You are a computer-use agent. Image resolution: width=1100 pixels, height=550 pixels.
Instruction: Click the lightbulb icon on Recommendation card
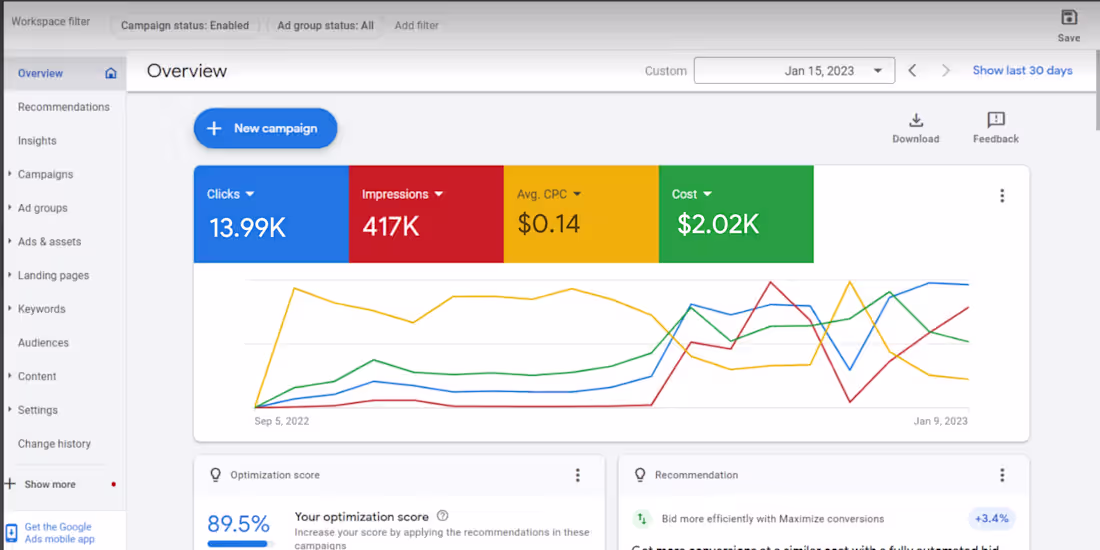pyautogui.click(x=640, y=475)
